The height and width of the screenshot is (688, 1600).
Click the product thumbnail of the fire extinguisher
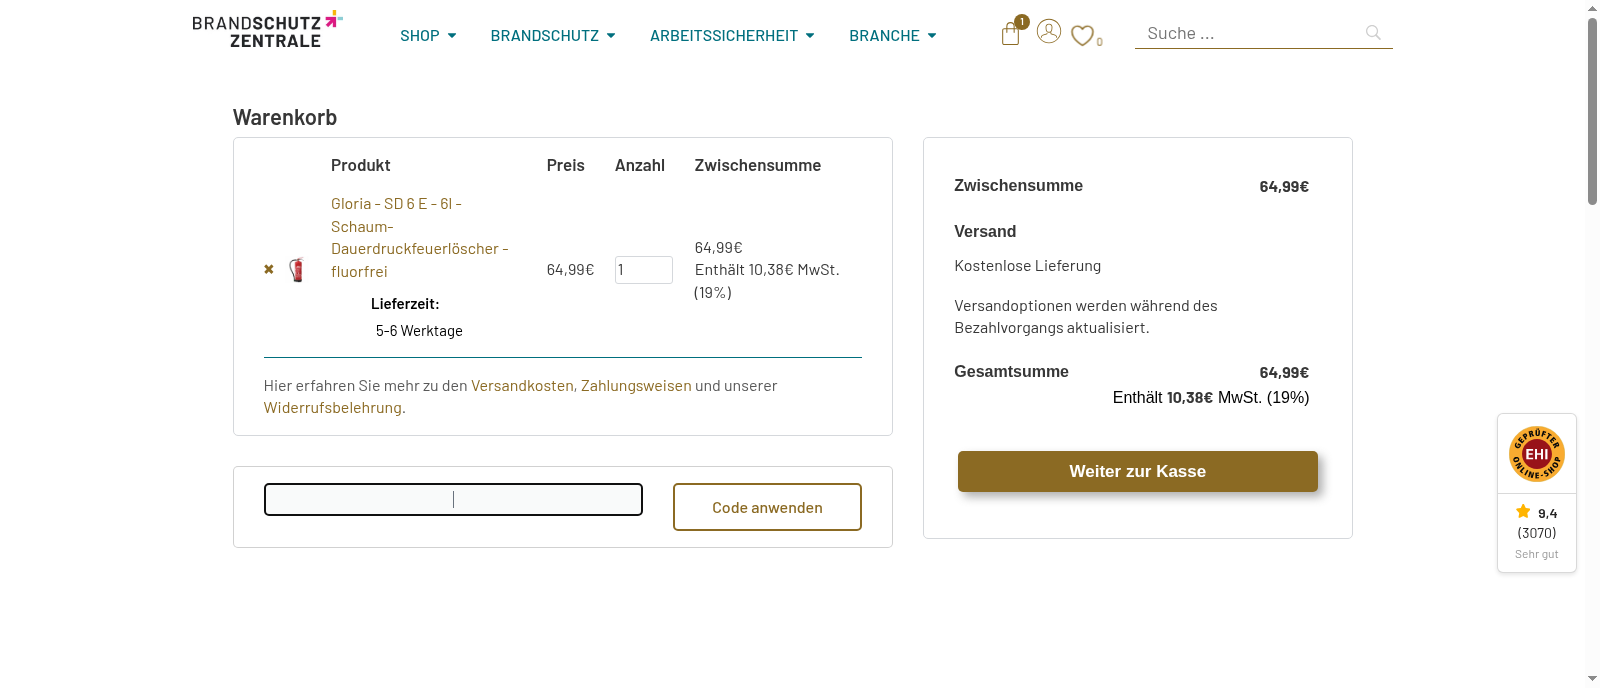(297, 268)
